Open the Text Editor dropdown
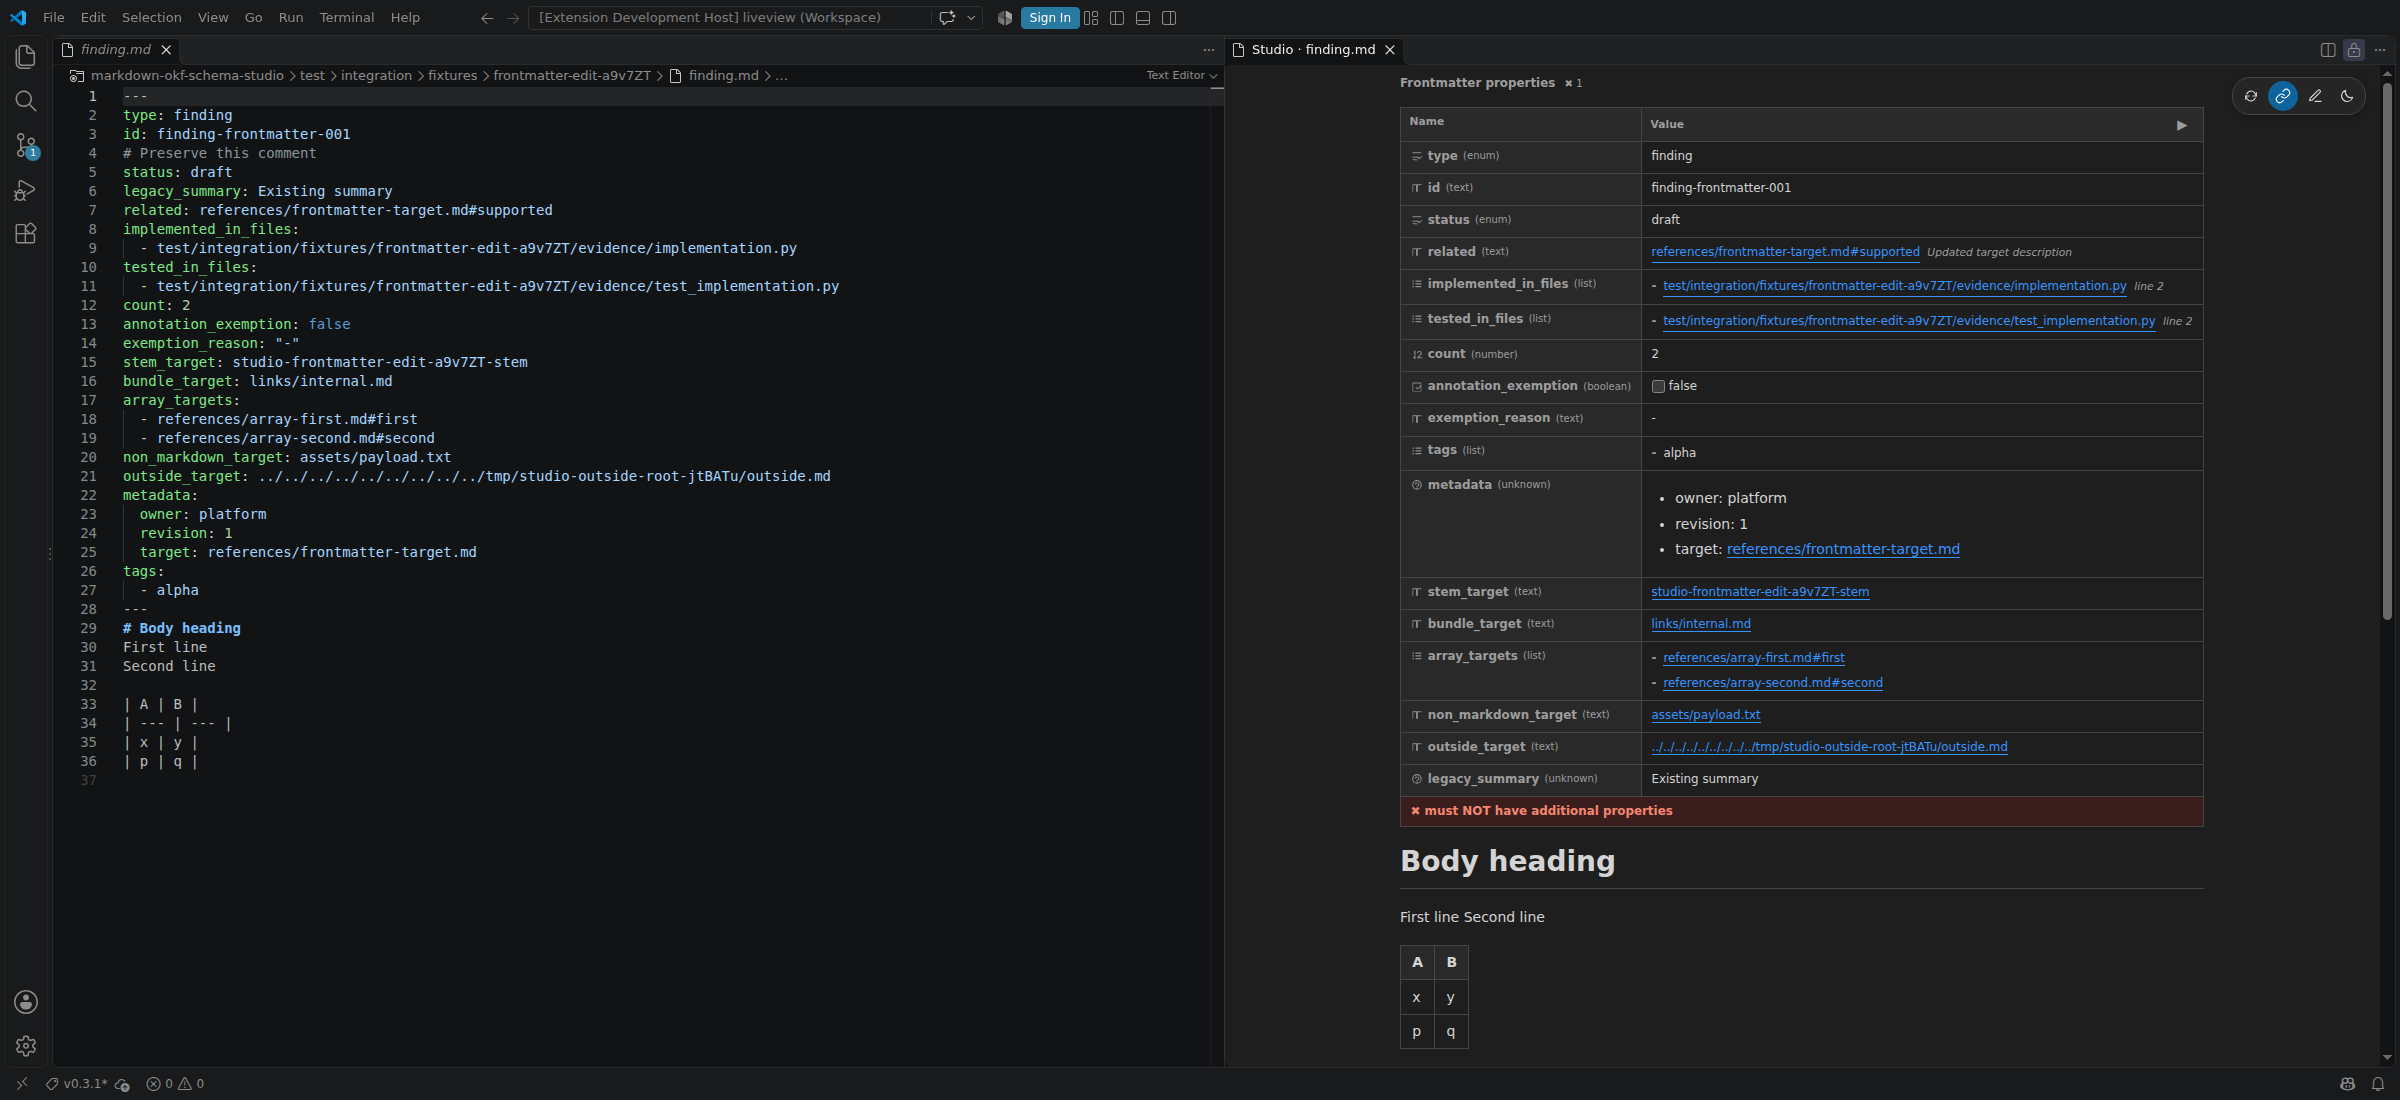The width and height of the screenshot is (2400, 1100). [1181, 75]
